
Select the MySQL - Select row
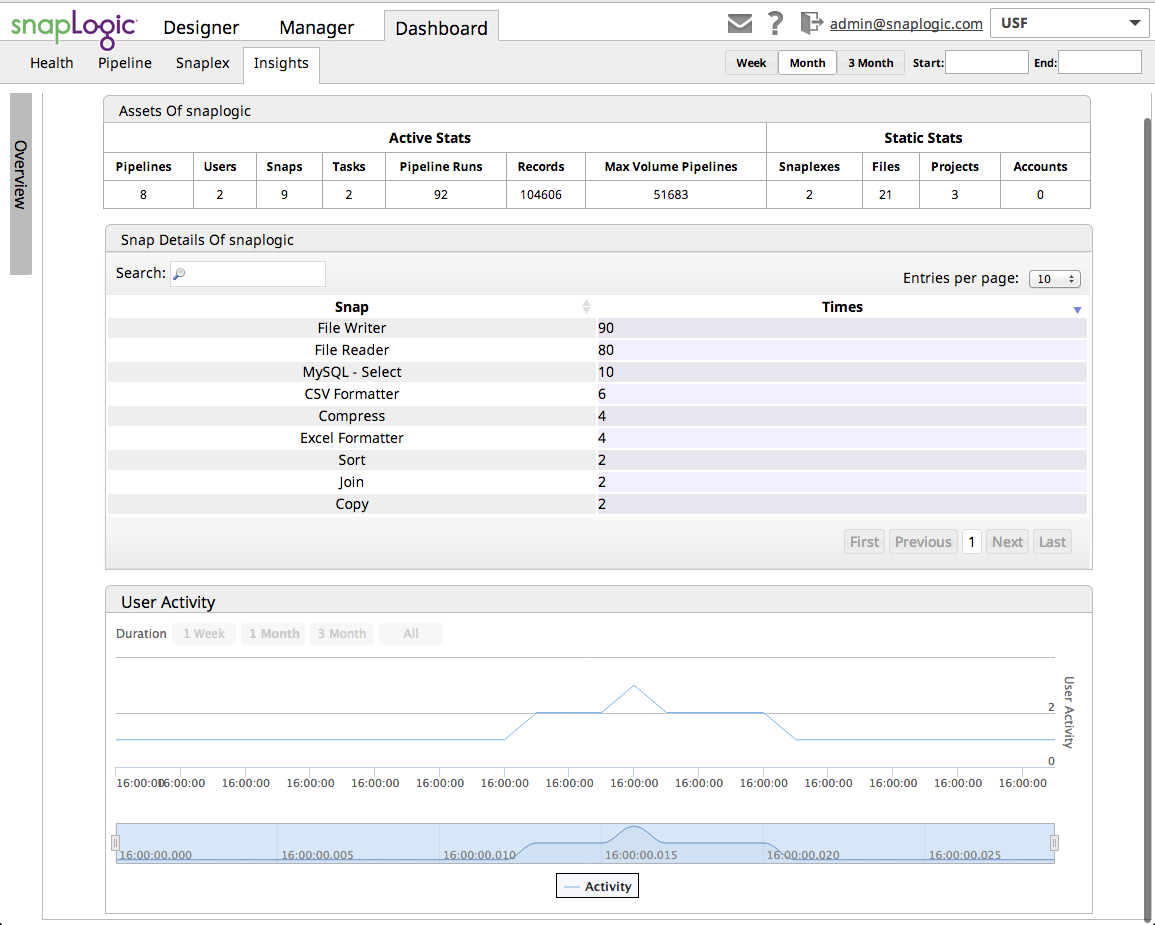pos(597,372)
